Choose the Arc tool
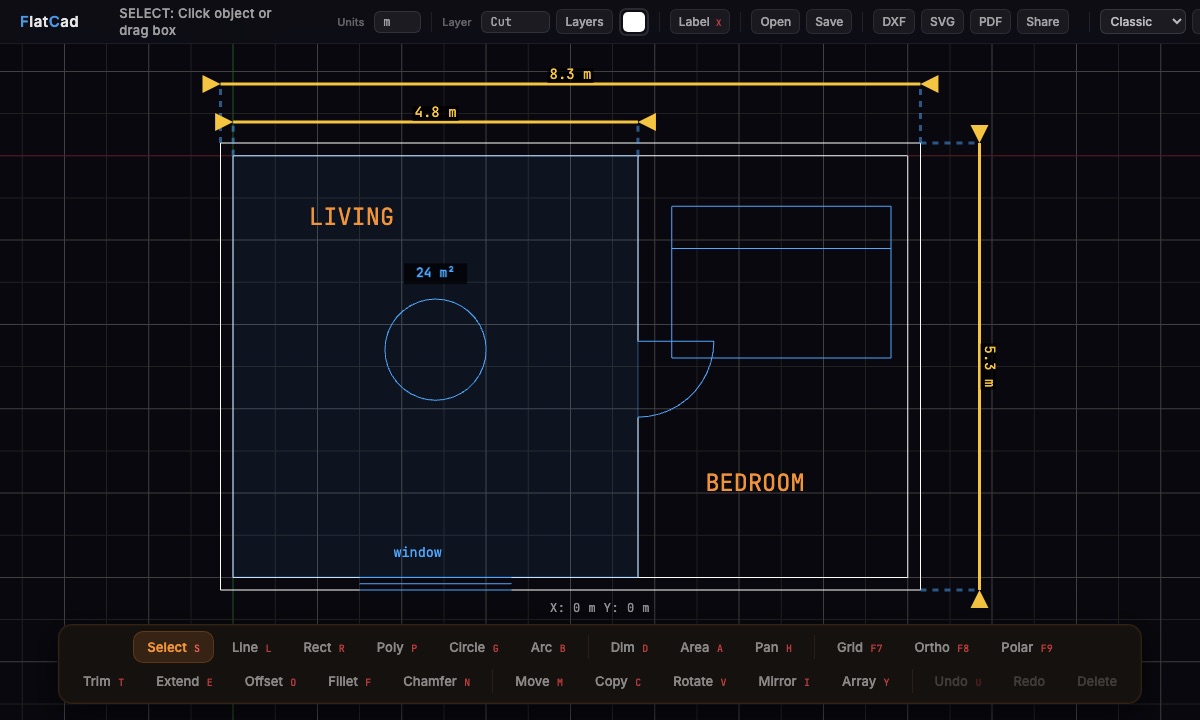The height and width of the screenshot is (720, 1200). (x=548, y=647)
